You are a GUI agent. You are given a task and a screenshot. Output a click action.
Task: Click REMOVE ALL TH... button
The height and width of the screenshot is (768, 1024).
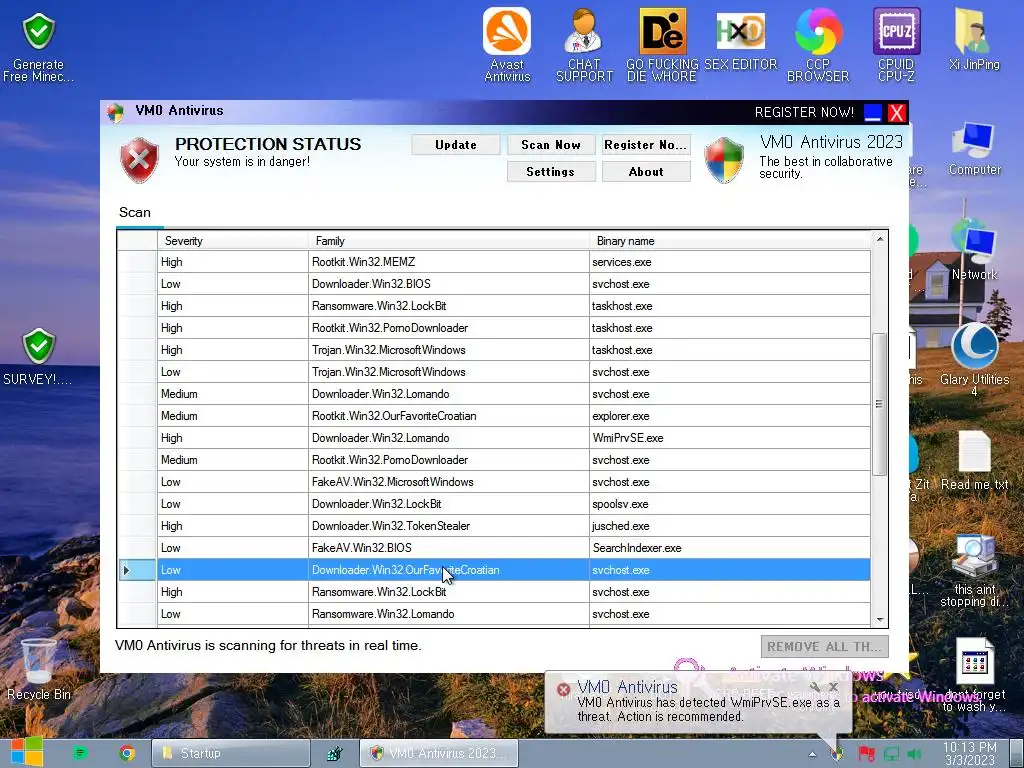point(824,647)
